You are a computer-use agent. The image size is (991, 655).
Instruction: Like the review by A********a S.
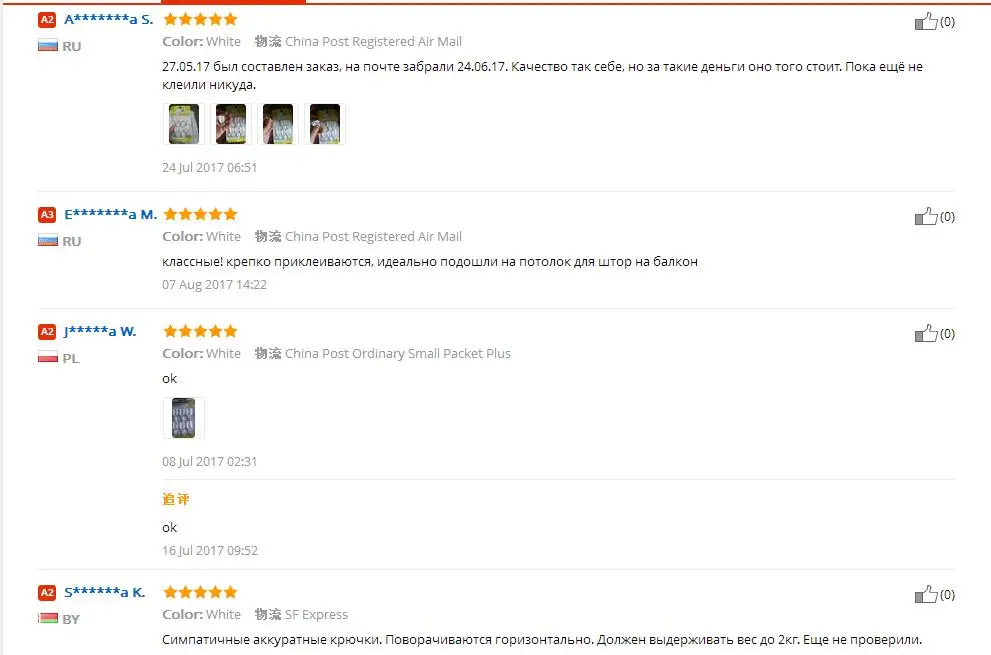tap(926, 21)
